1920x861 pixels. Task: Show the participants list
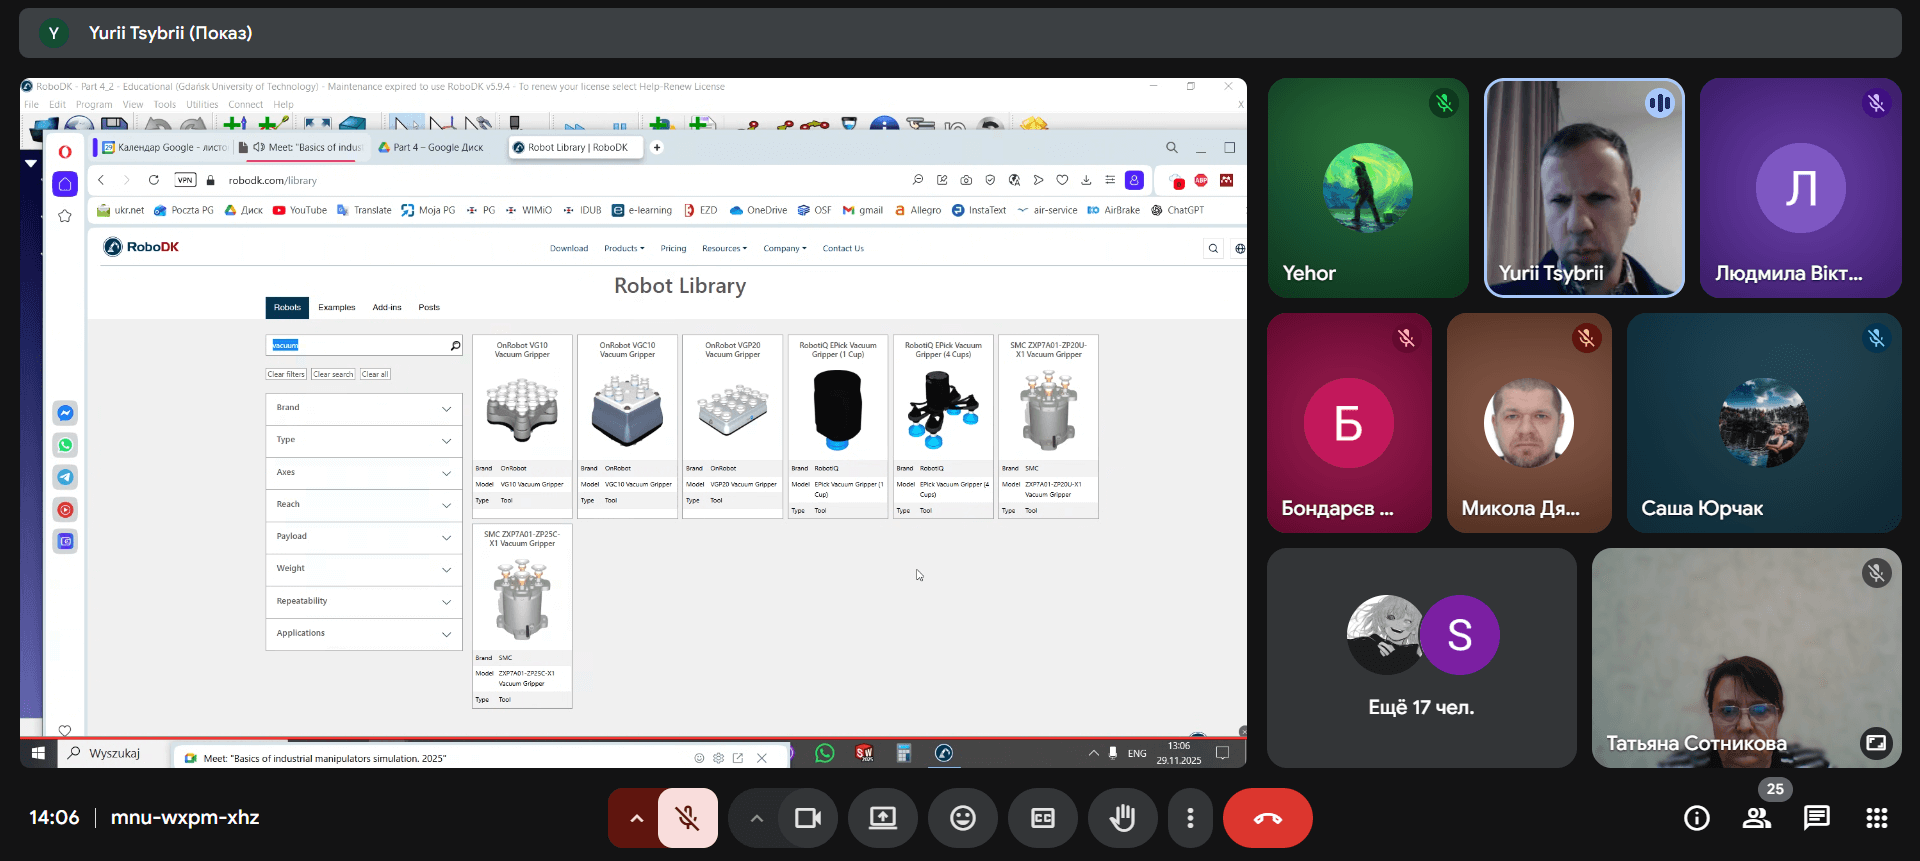click(1756, 818)
